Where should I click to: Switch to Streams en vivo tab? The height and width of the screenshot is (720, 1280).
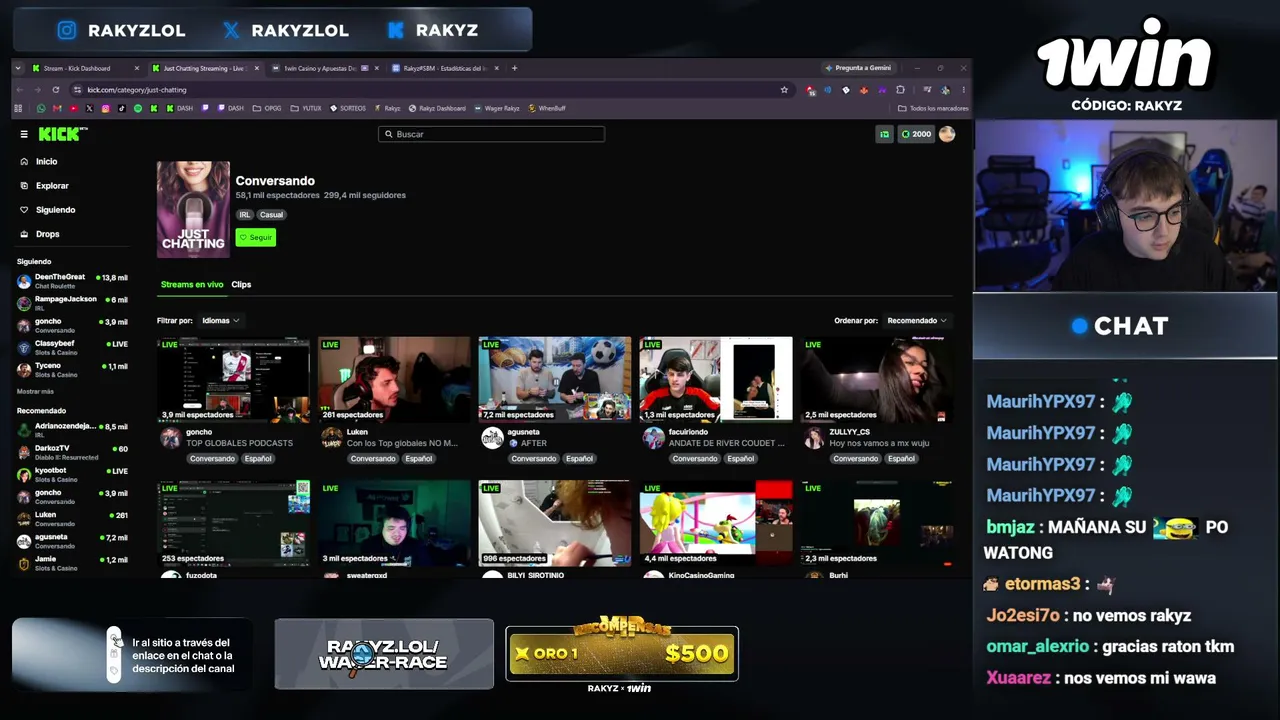pos(192,285)
